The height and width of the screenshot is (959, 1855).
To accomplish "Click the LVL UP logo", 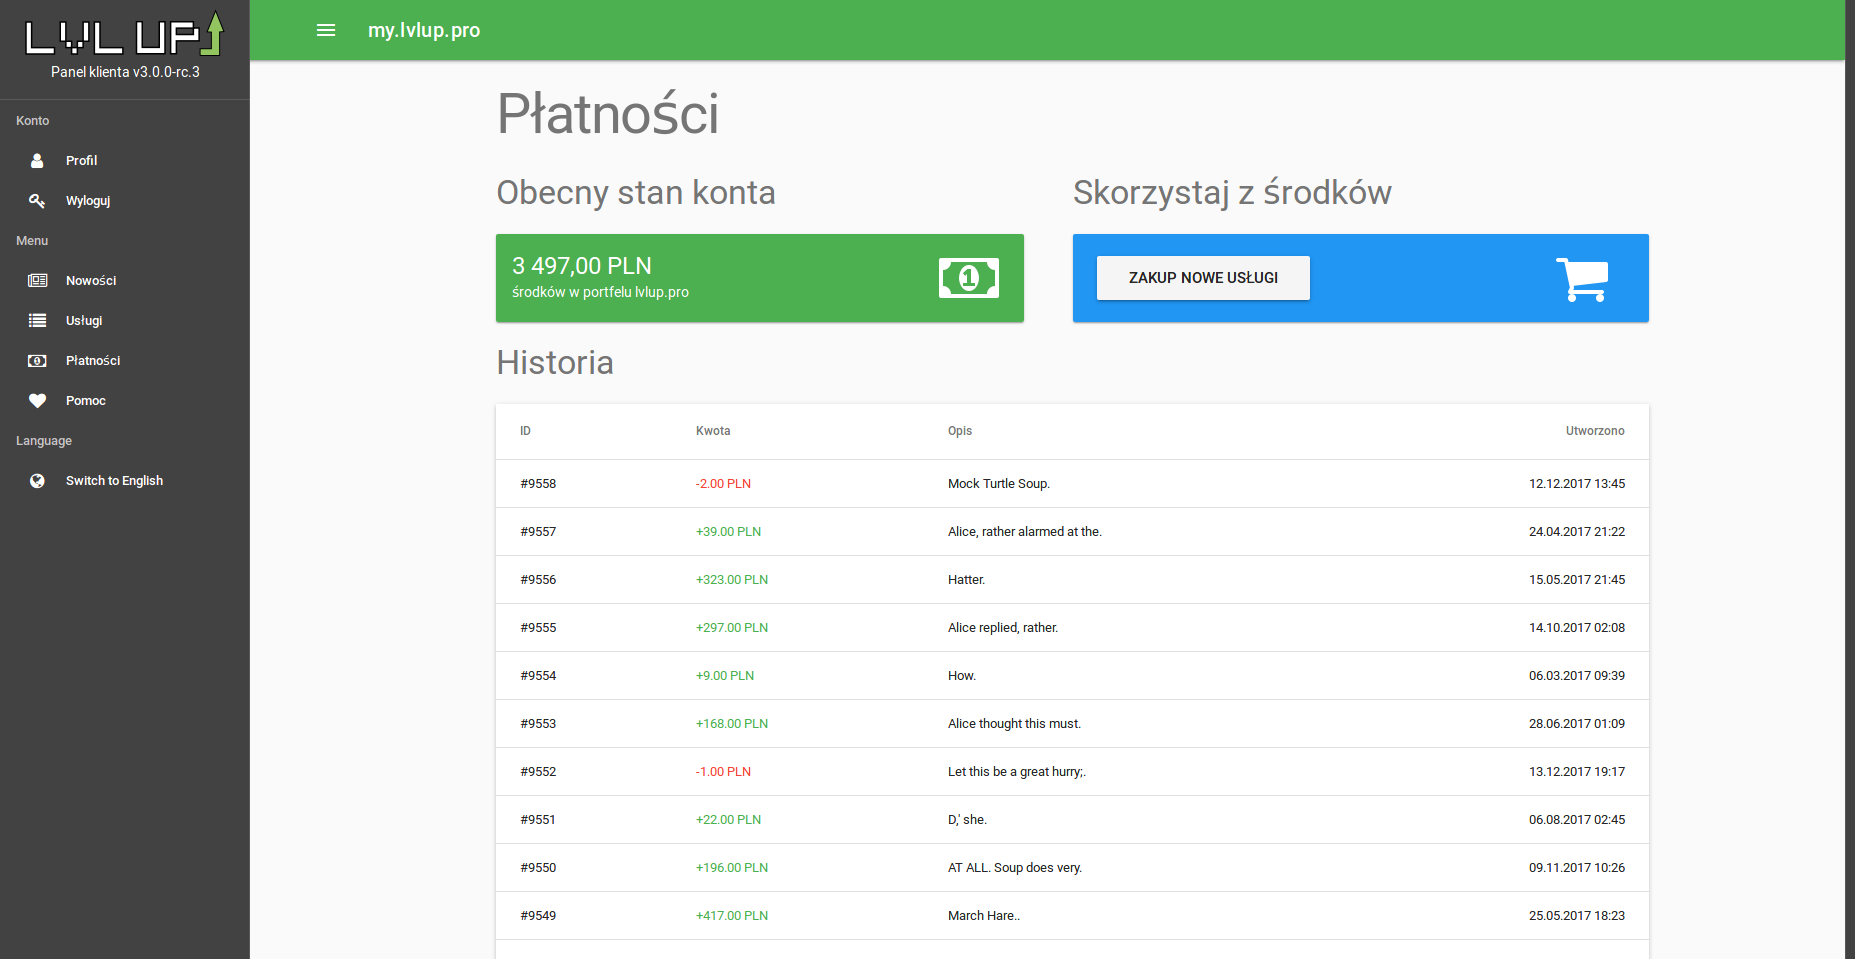I will pyautogui.click(x=124, y=35).
